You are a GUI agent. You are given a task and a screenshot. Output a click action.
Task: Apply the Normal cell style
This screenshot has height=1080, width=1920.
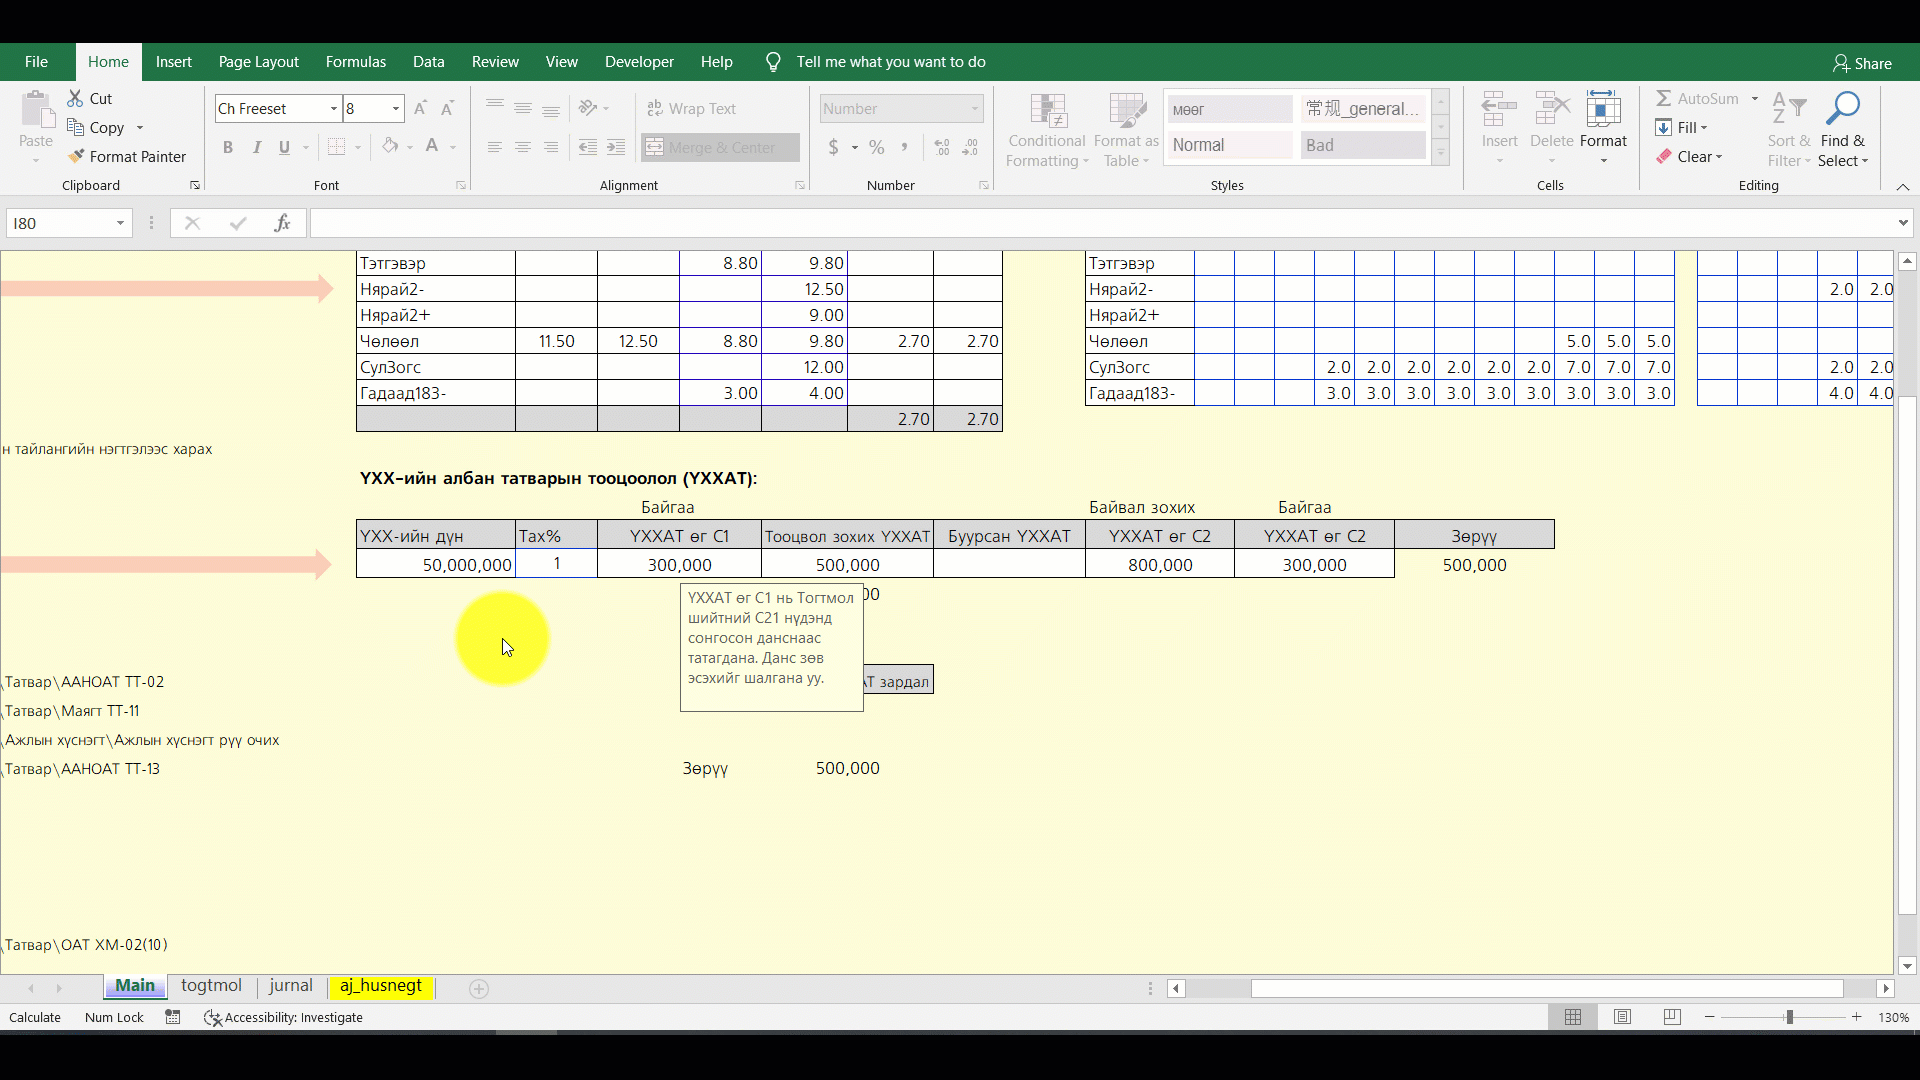1229,145
